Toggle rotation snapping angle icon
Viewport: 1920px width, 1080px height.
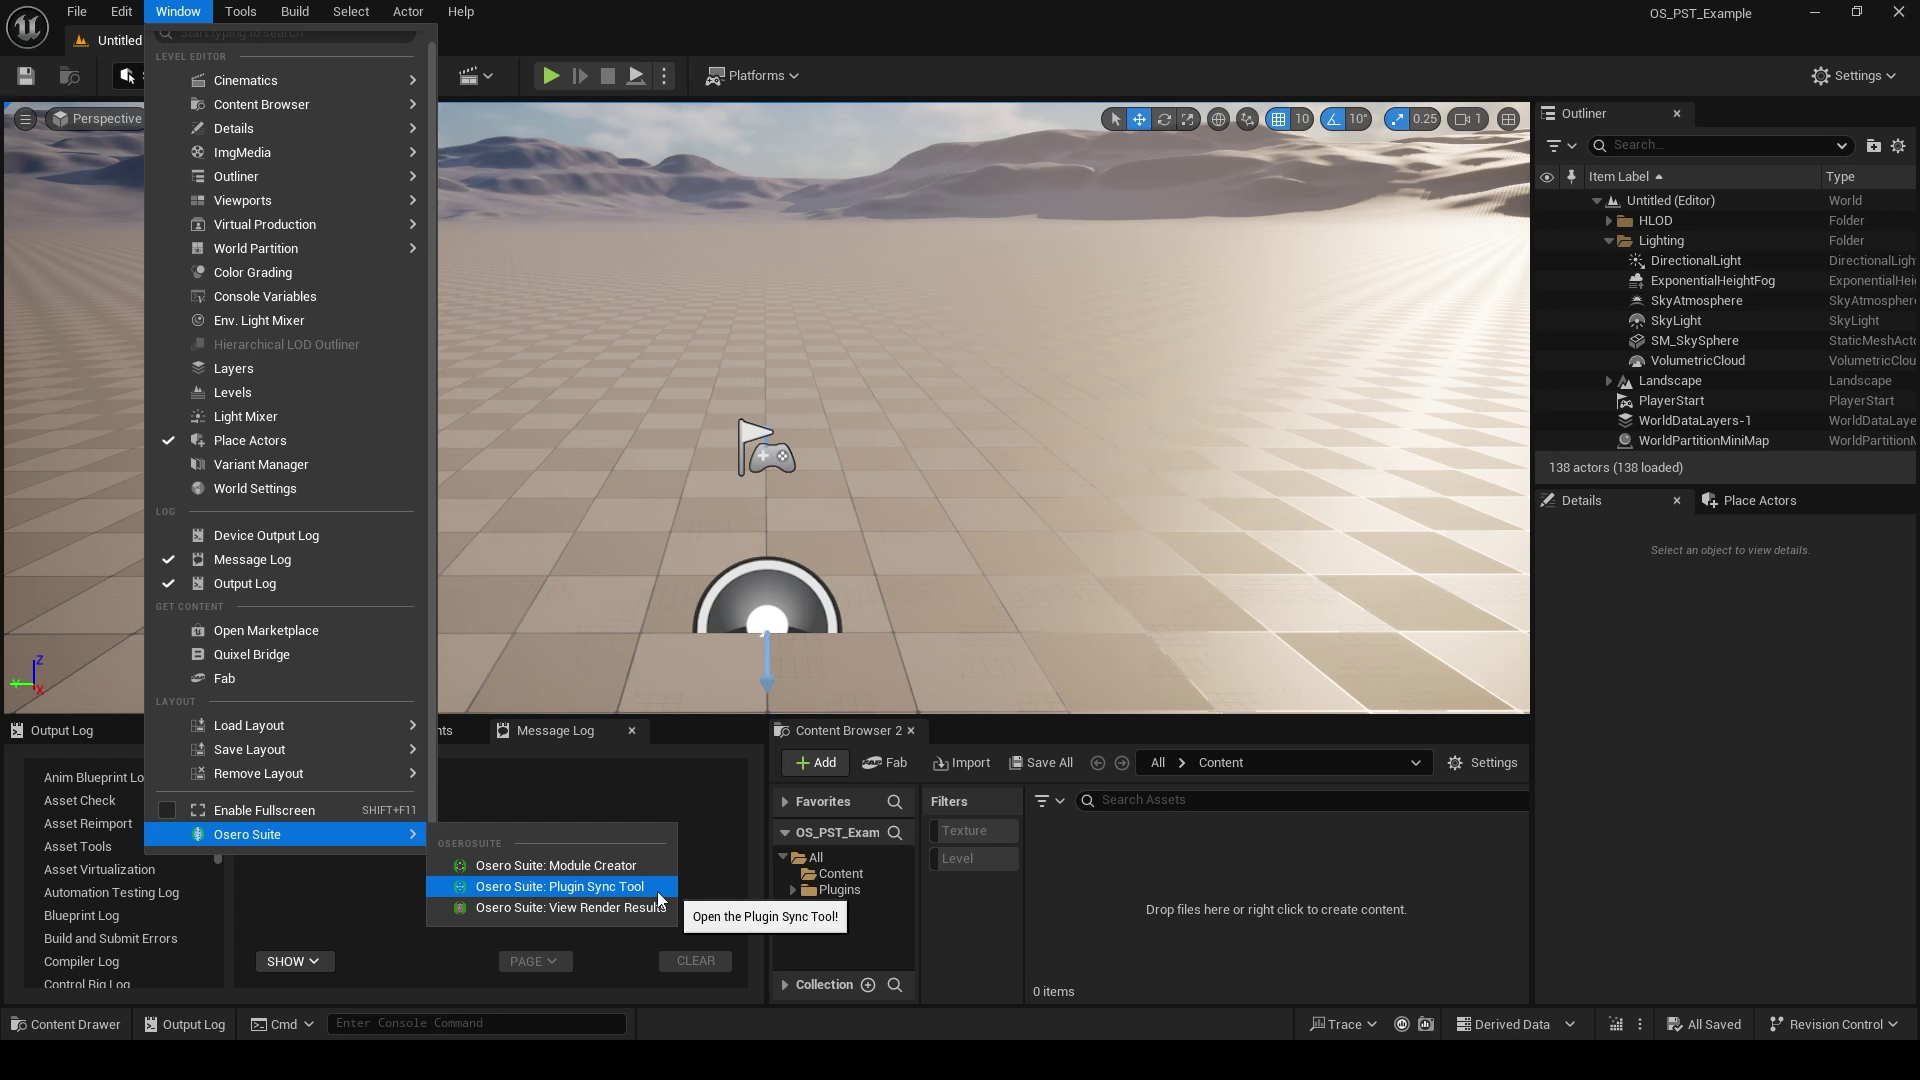coord(1333,119)
